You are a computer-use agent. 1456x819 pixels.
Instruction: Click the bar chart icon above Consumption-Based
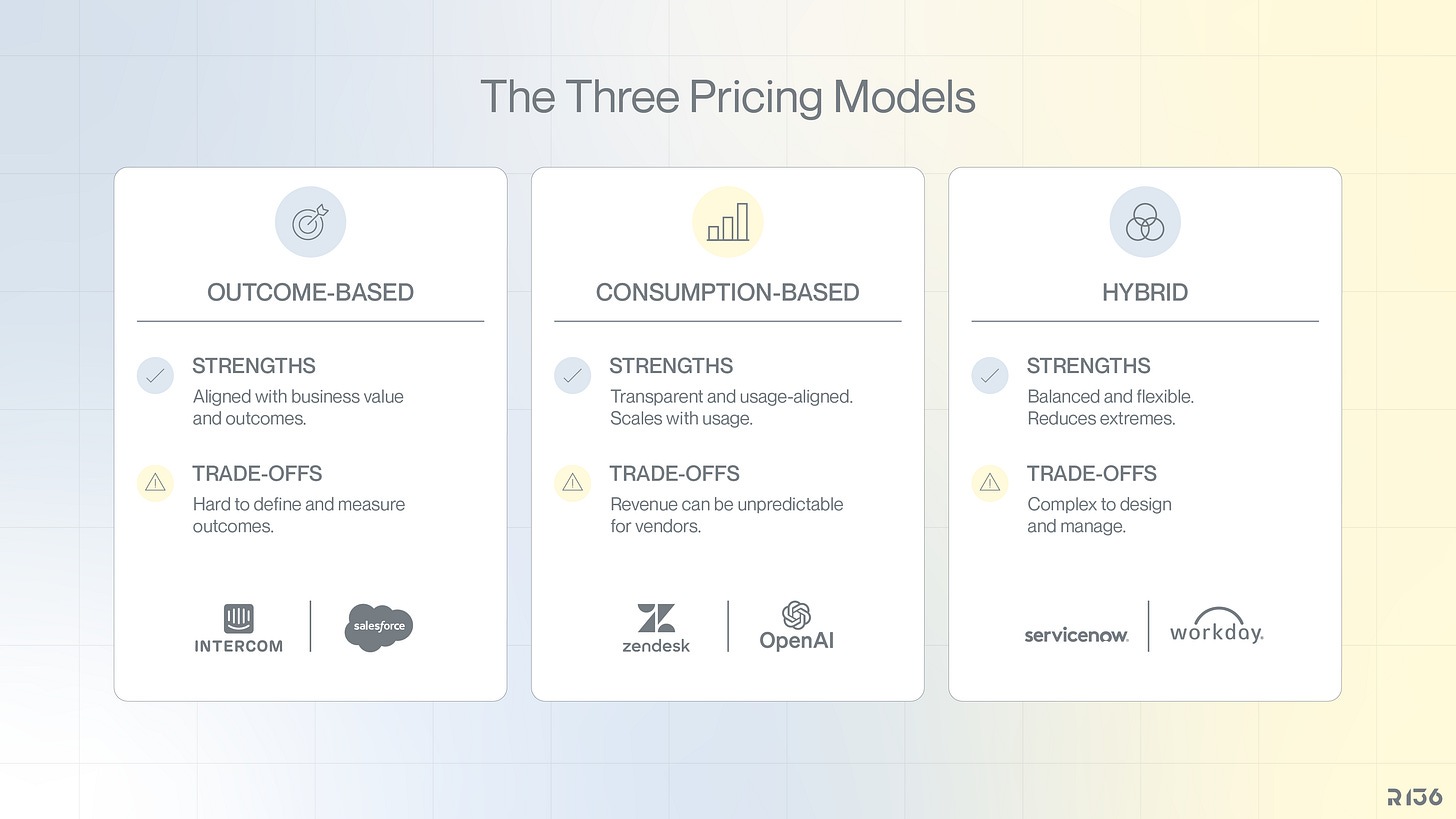(728, 222)
